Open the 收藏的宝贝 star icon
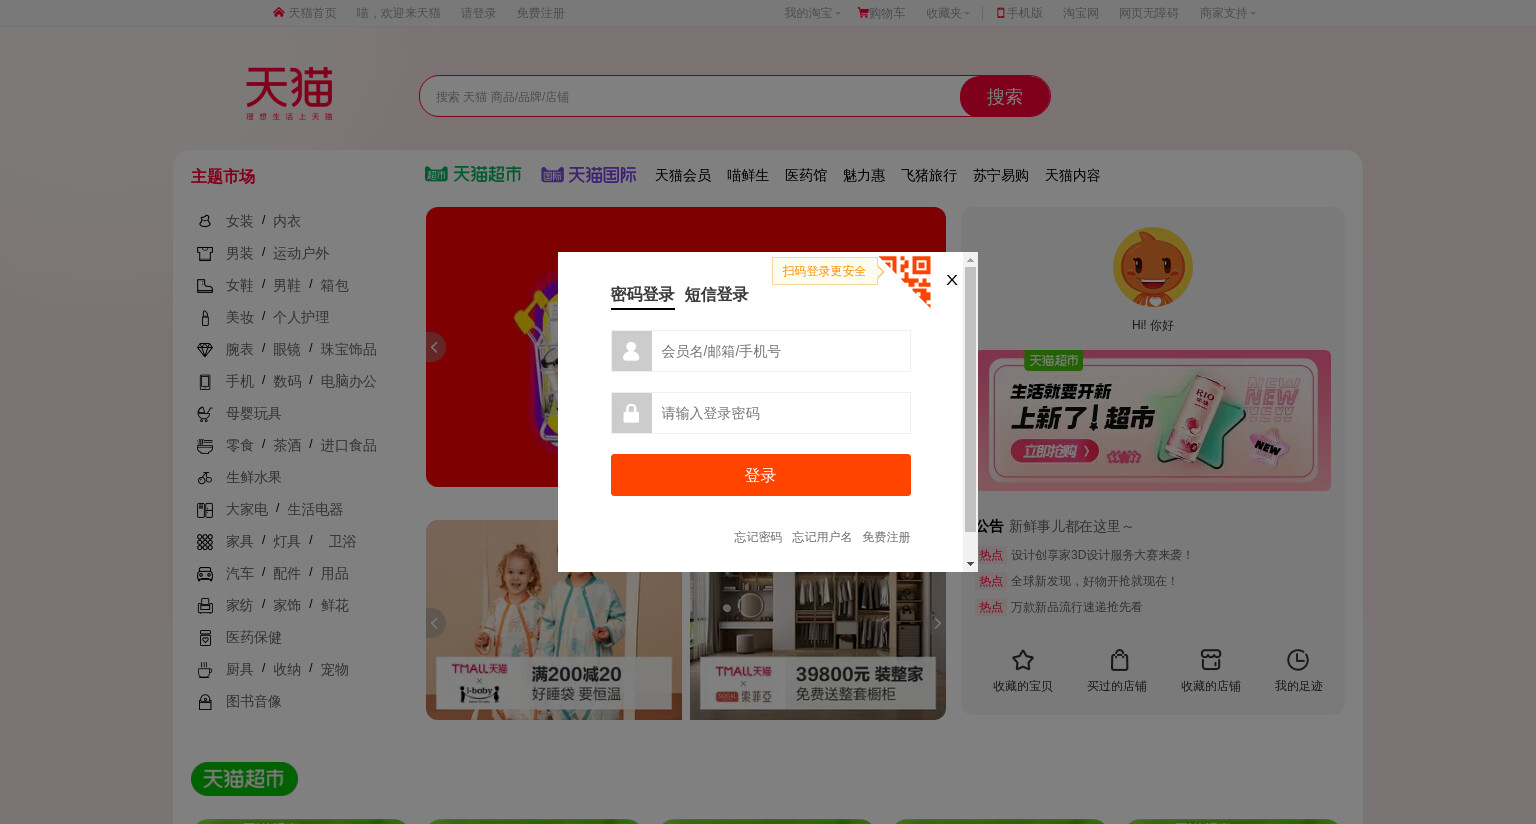 point(1022,660)
